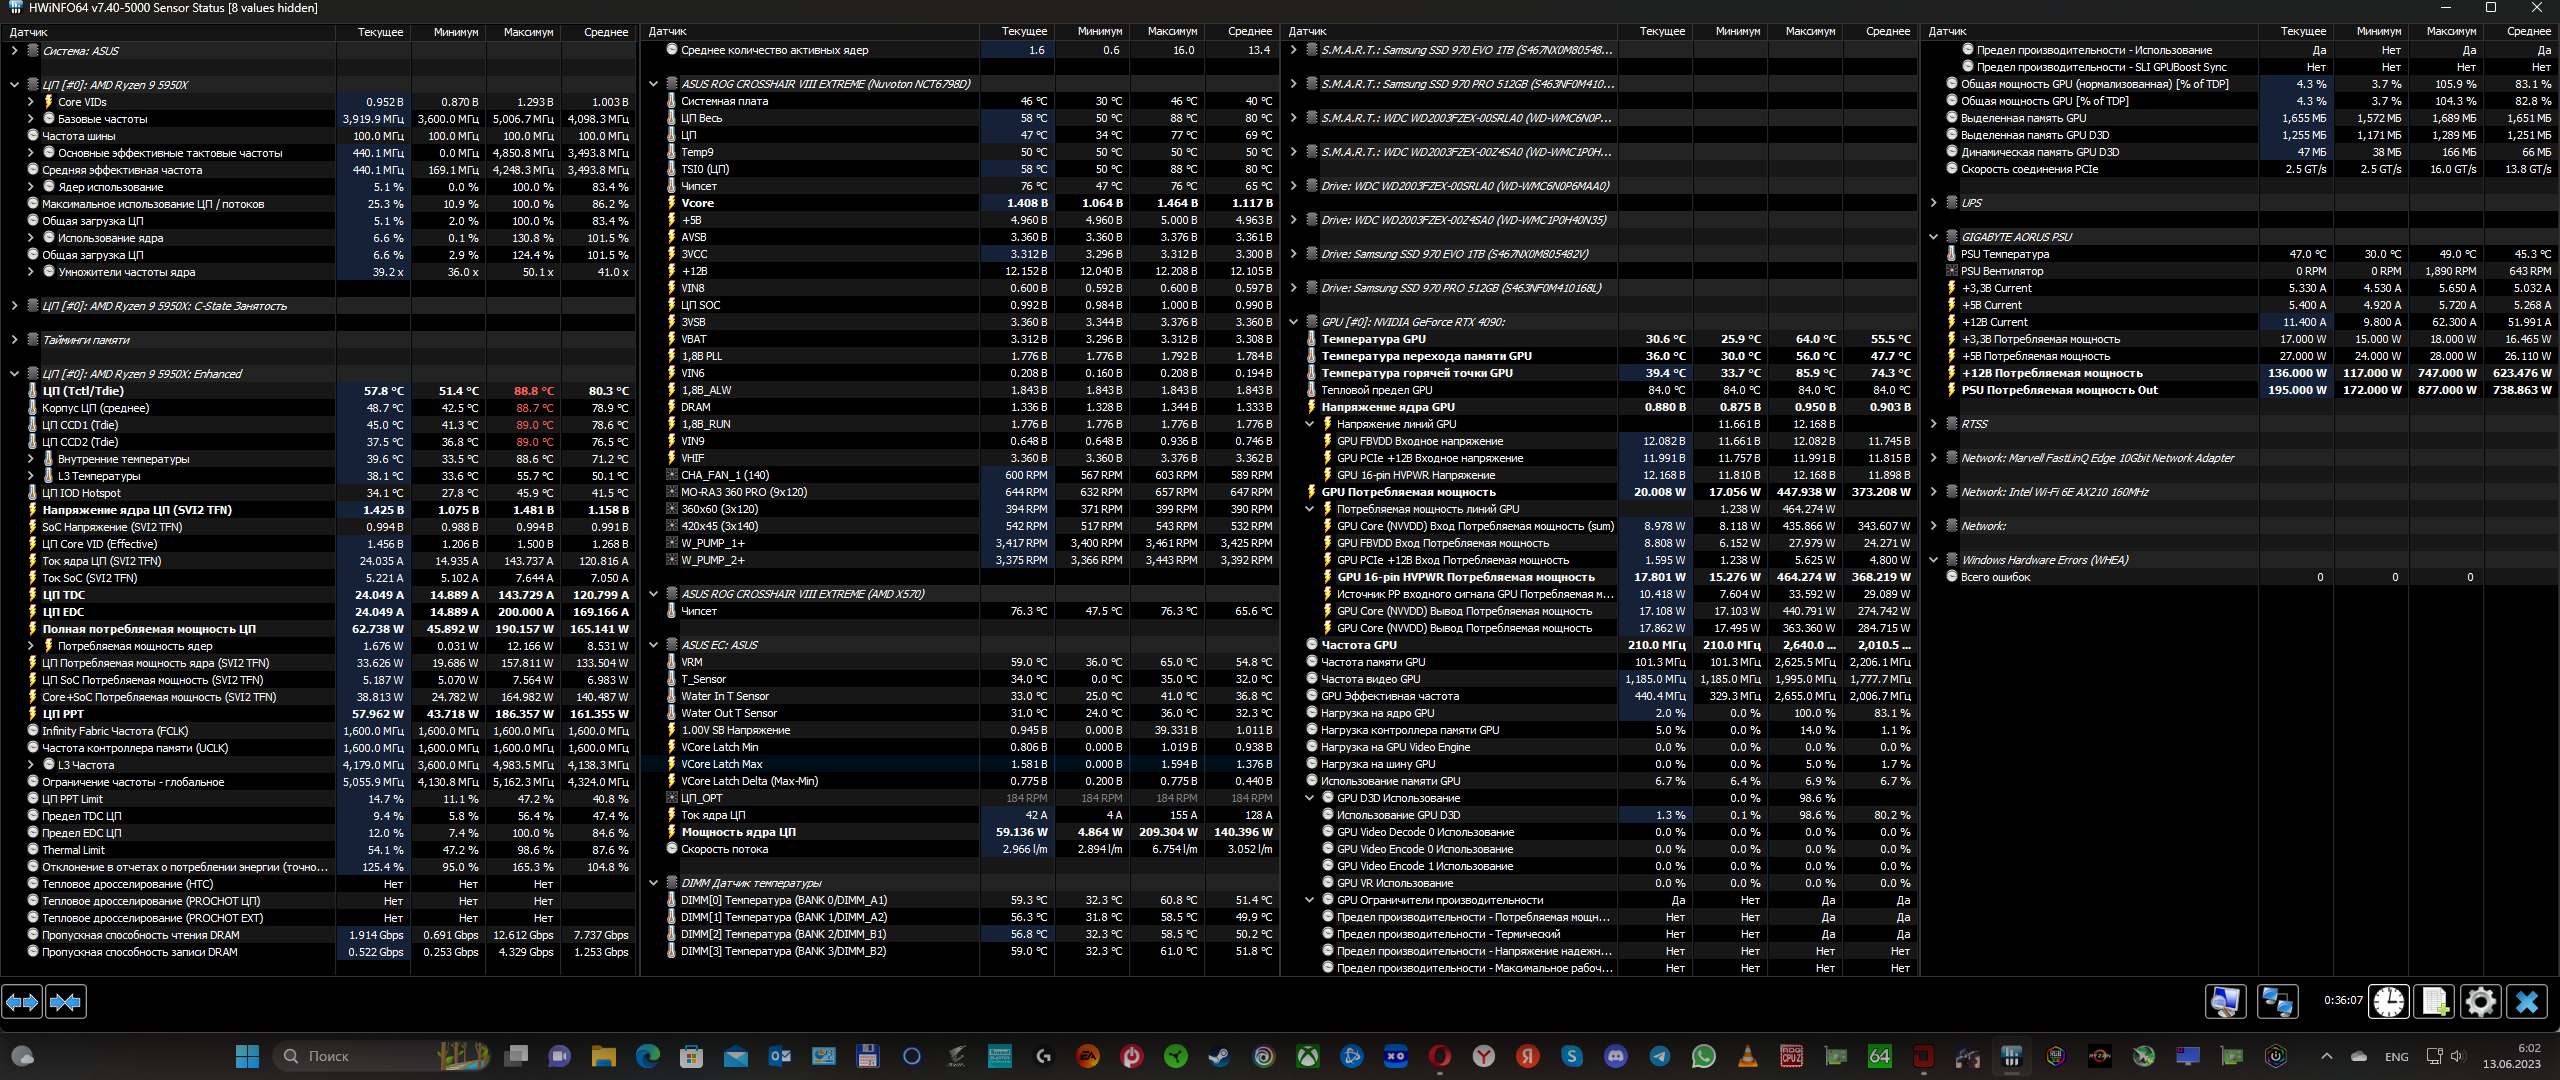Expand the UPS sensor group

click(1933, 203)
